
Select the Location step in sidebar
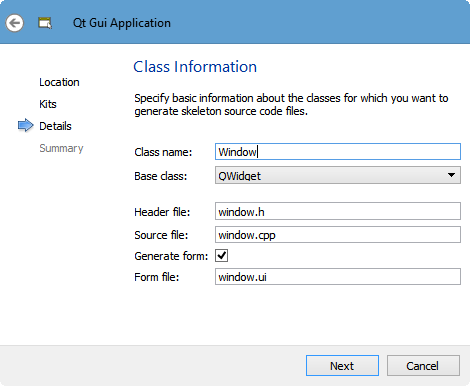coord(59,82)
